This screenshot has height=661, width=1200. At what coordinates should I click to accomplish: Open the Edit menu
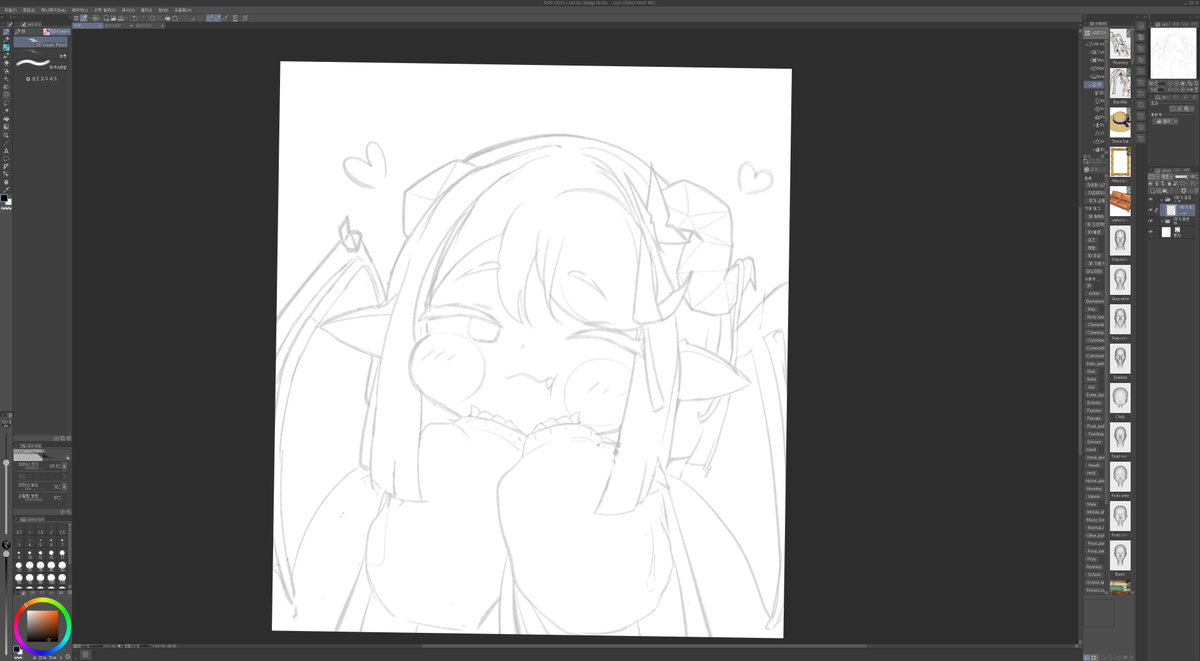tap(29, 10)
